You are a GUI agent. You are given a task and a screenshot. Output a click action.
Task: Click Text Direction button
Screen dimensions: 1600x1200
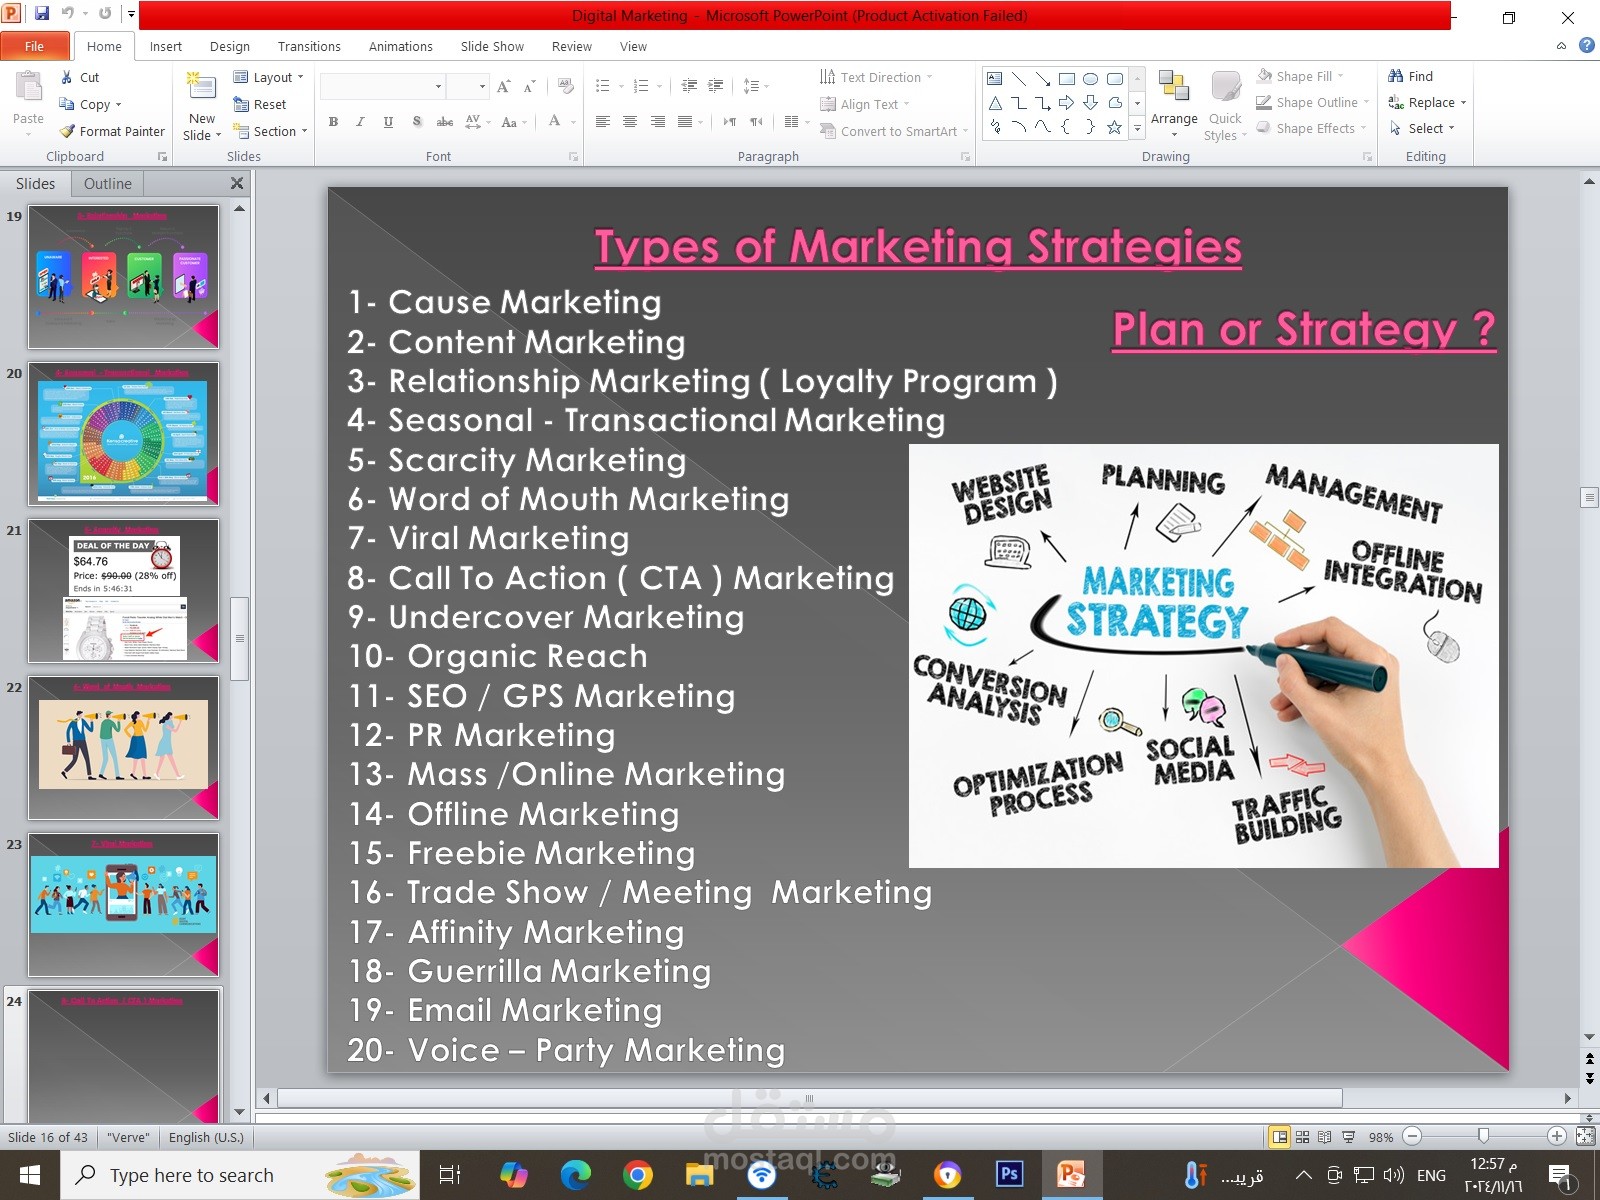[876, 77]
